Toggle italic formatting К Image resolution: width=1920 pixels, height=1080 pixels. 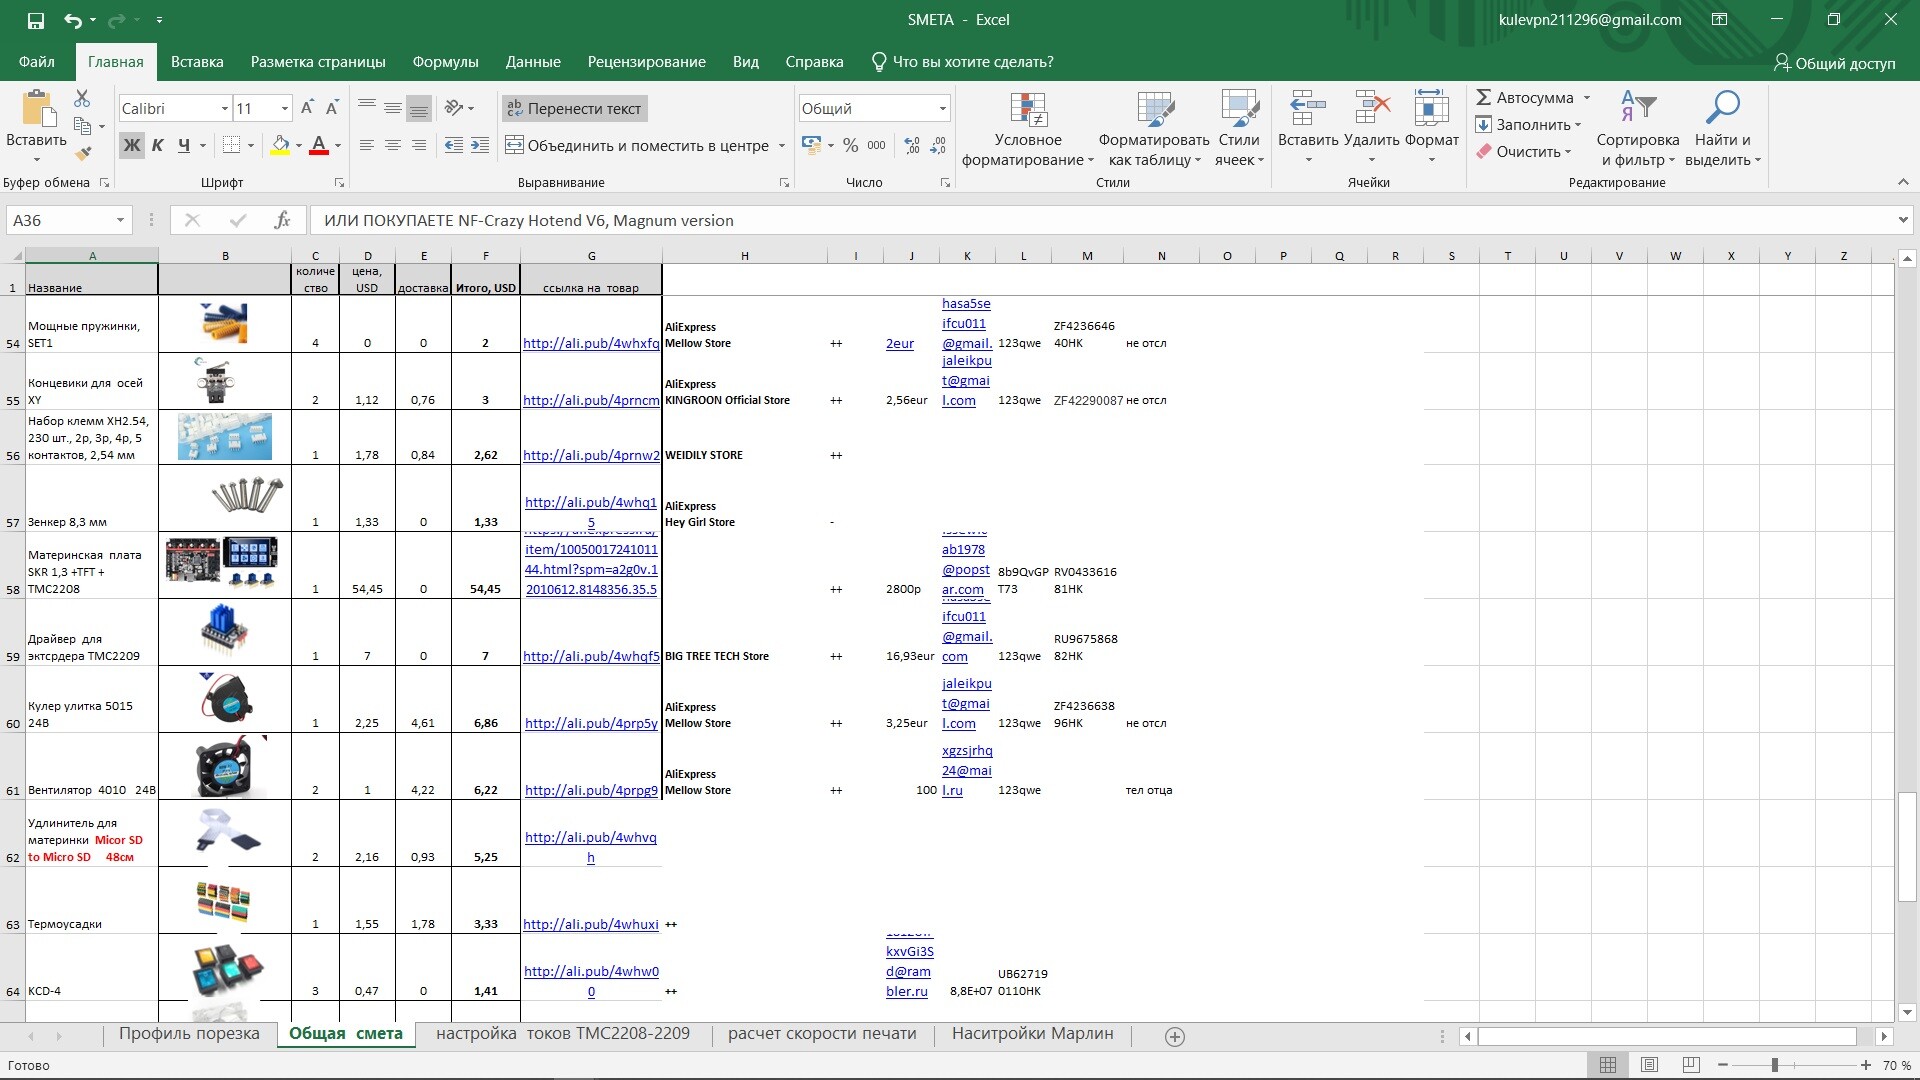click(x=157, y=145)
